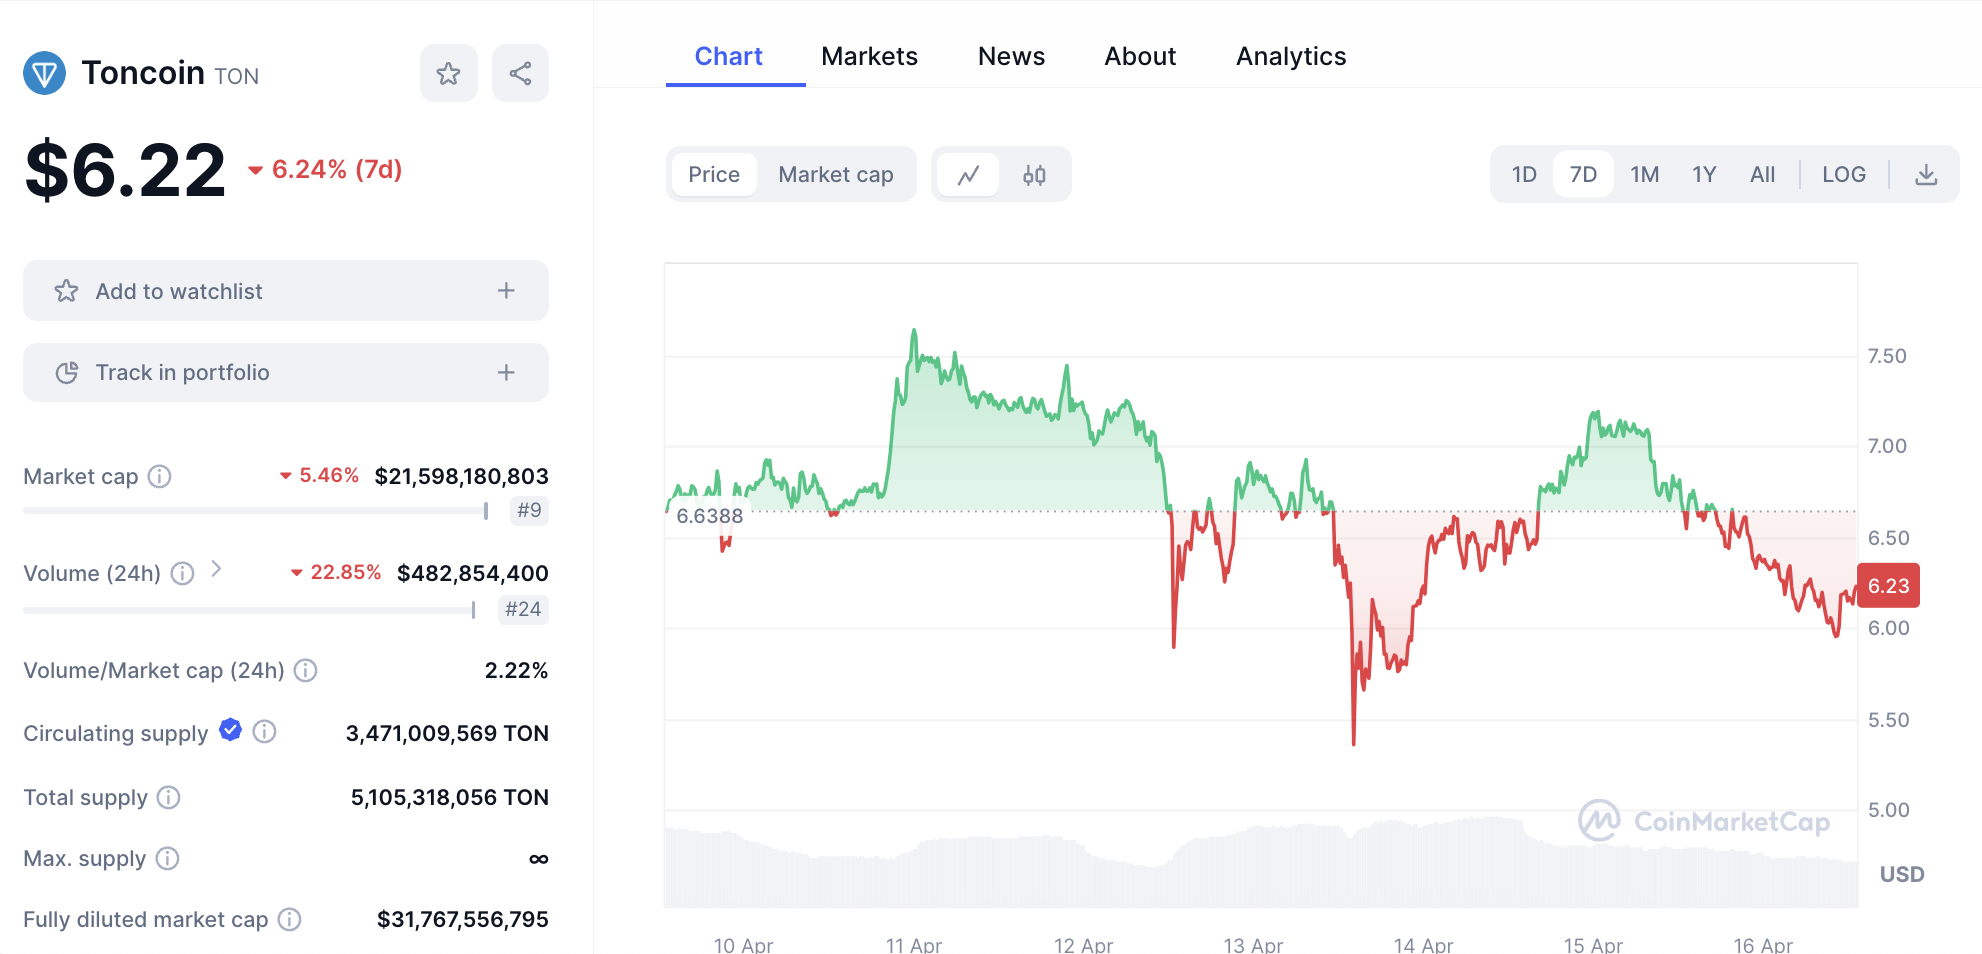This screenshot has width=1982, height=954.
Task: Select the Price chart toggle
Action: [714, 175]
